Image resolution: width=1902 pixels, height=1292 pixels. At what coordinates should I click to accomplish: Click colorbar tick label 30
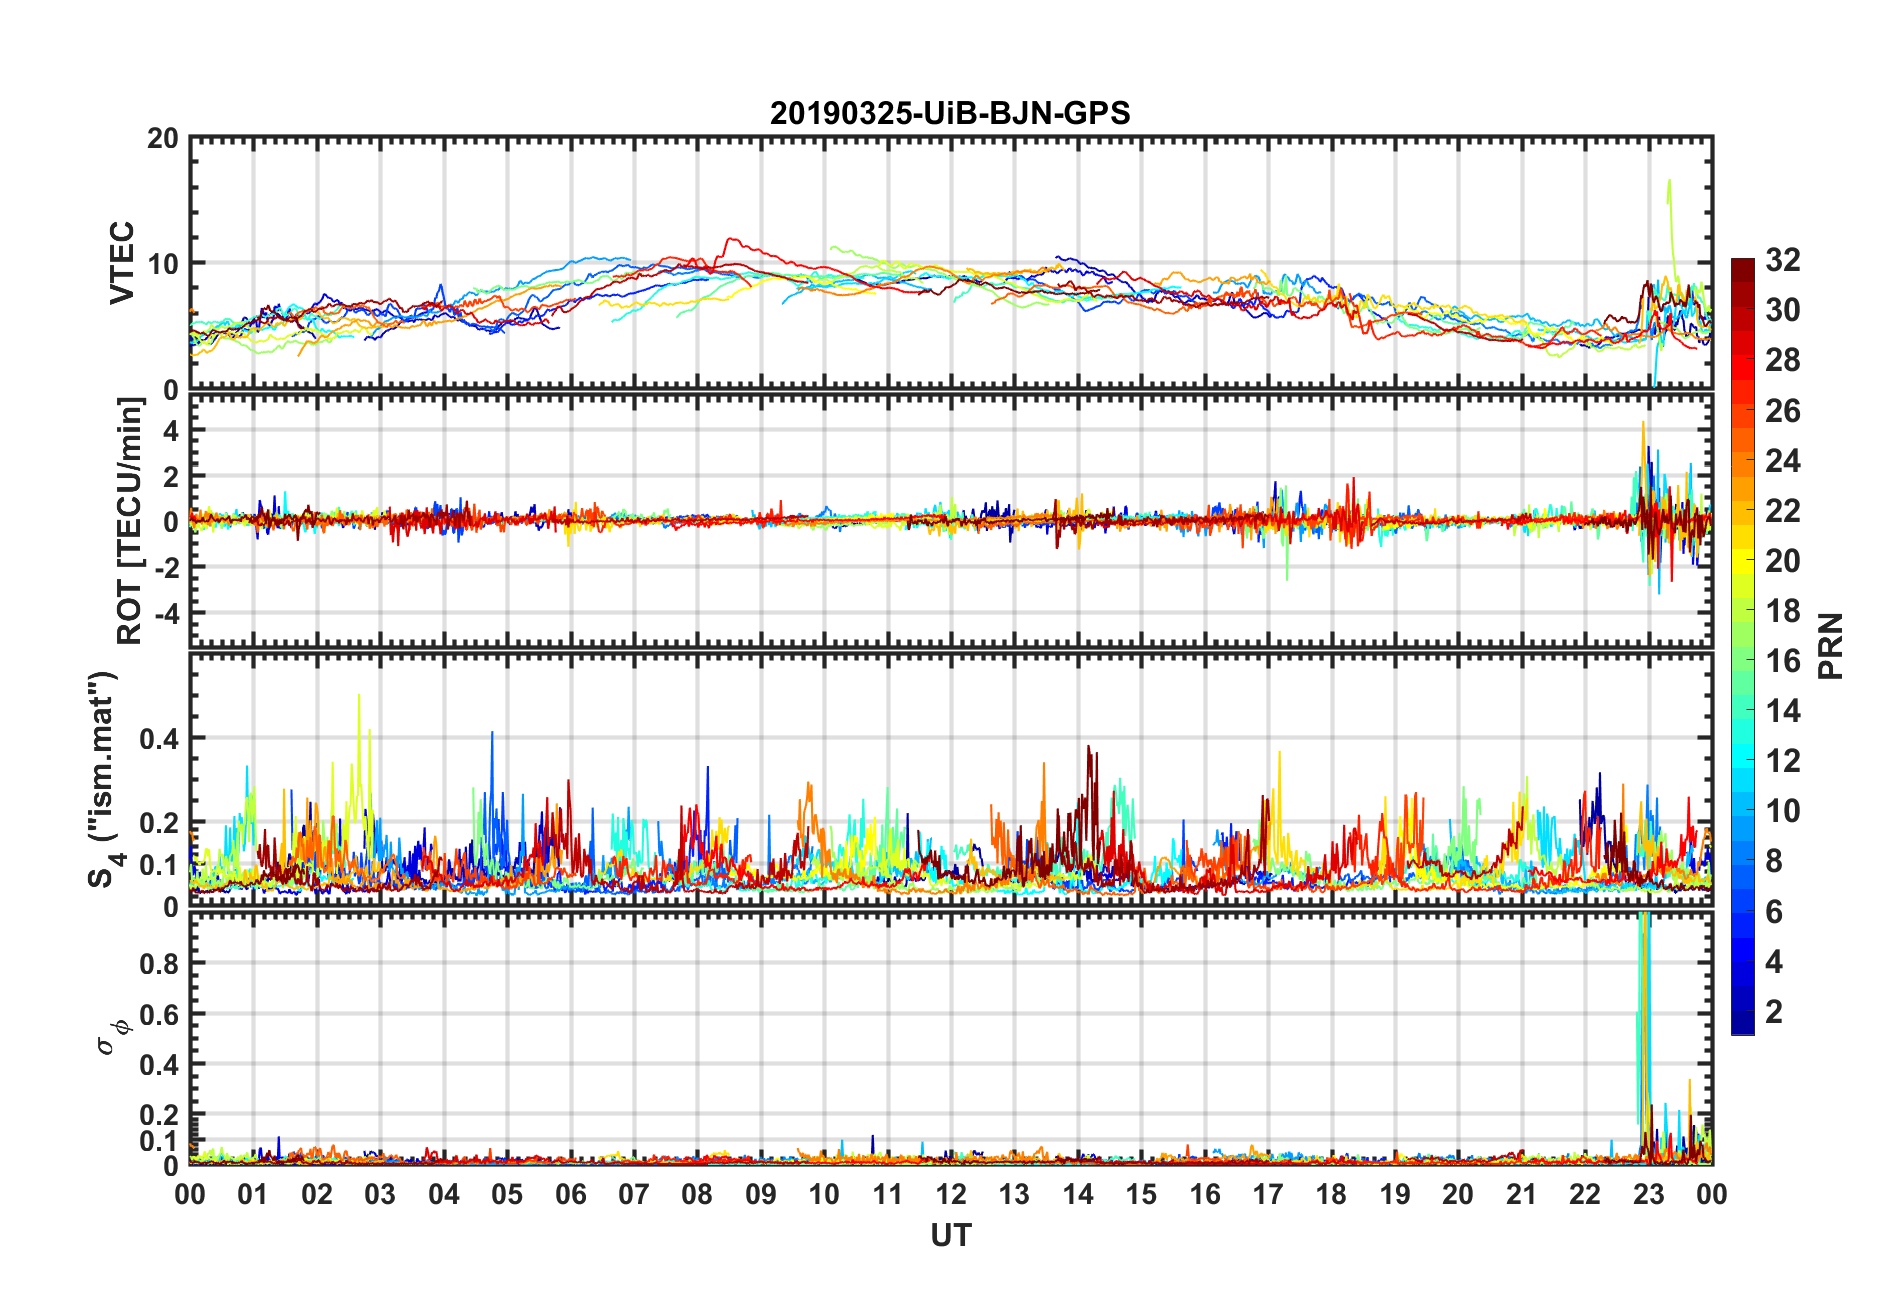click(x=1783, y=310)
